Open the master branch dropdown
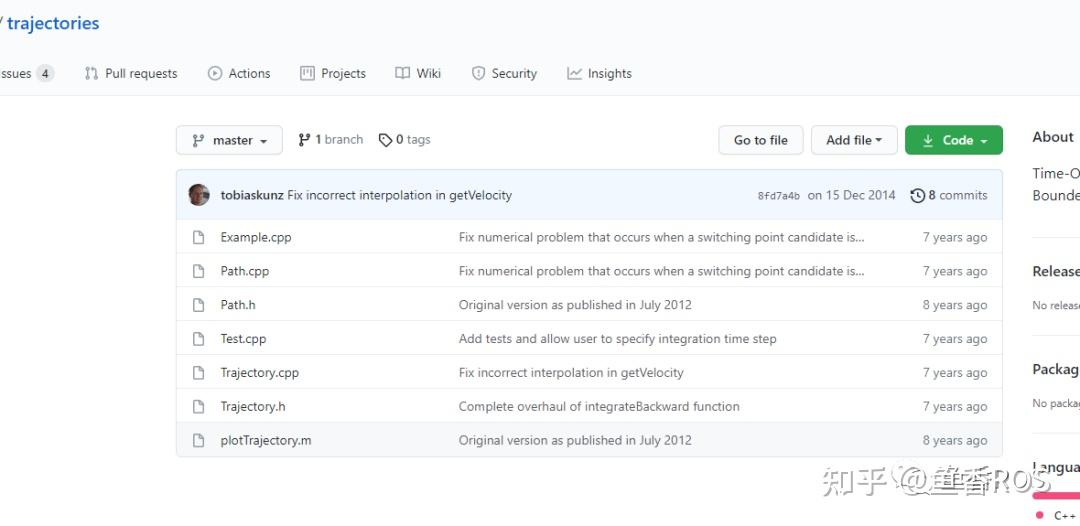Screen dimensions: 1080x526 point(229,141)
